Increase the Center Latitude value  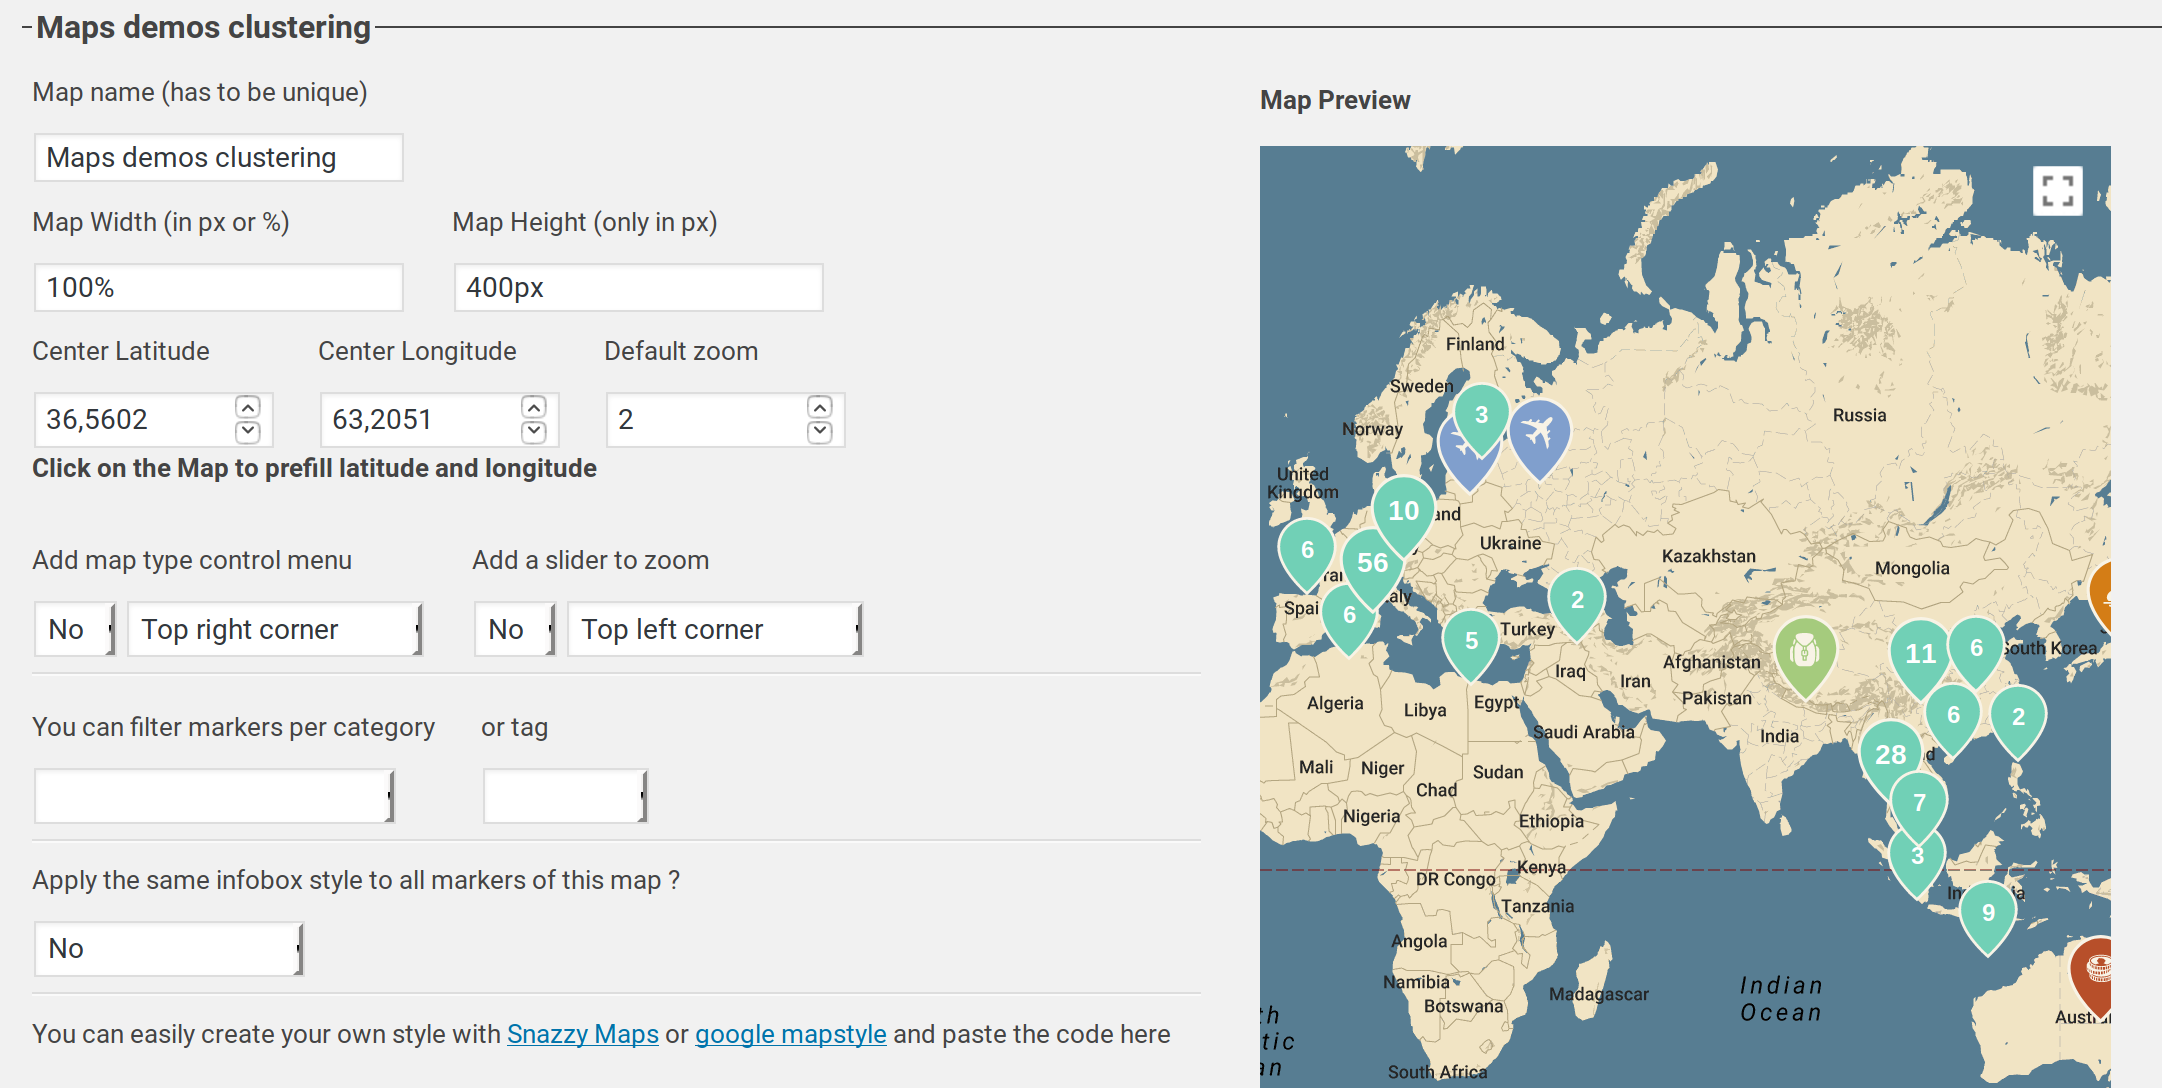[x=248, y=407]
